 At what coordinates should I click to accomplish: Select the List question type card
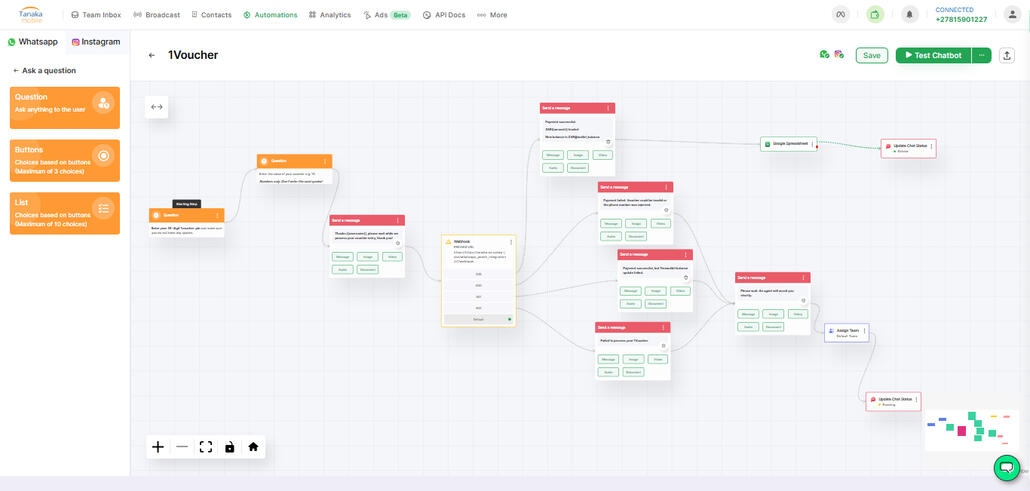tap(65, 213)
